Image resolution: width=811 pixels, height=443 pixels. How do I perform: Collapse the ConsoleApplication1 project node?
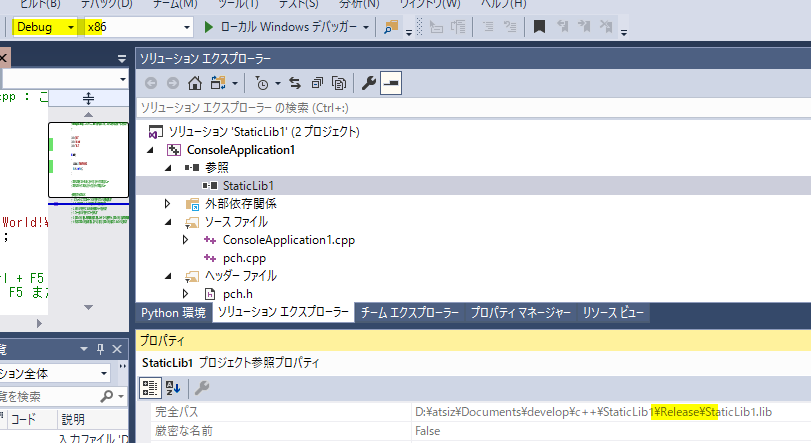click(151, 150)
